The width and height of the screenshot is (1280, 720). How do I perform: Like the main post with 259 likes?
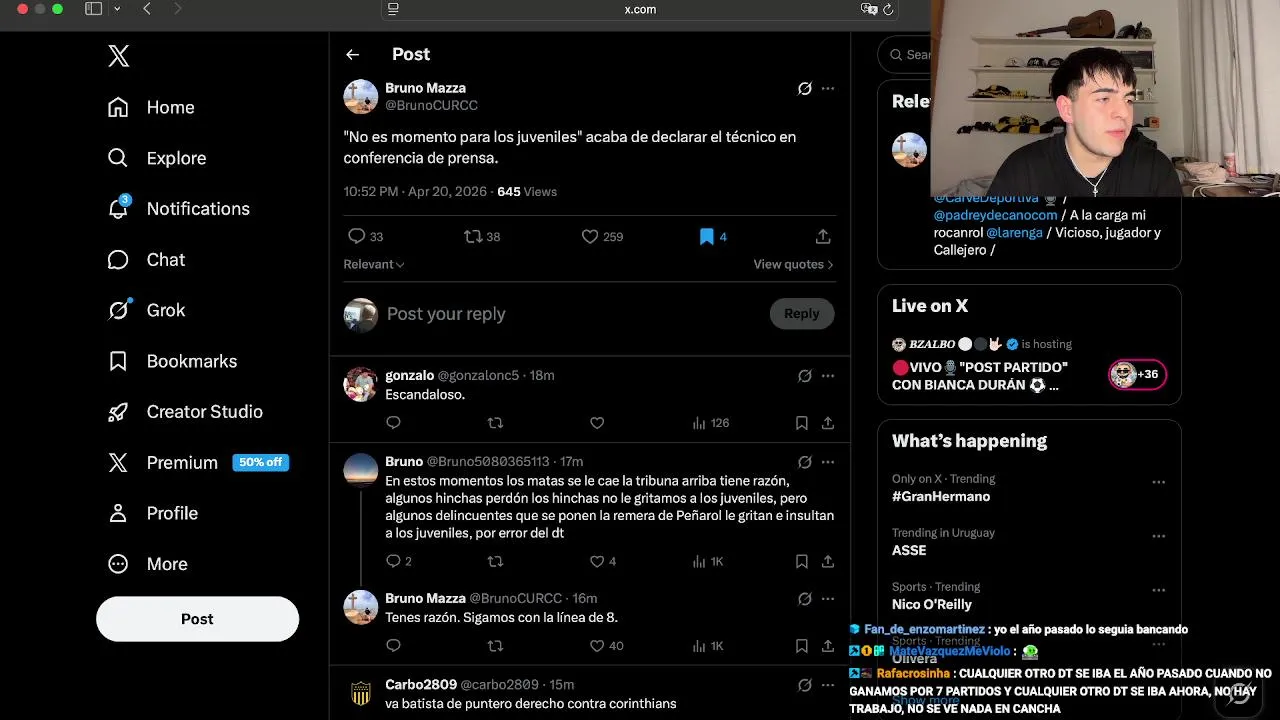point(602,236)
